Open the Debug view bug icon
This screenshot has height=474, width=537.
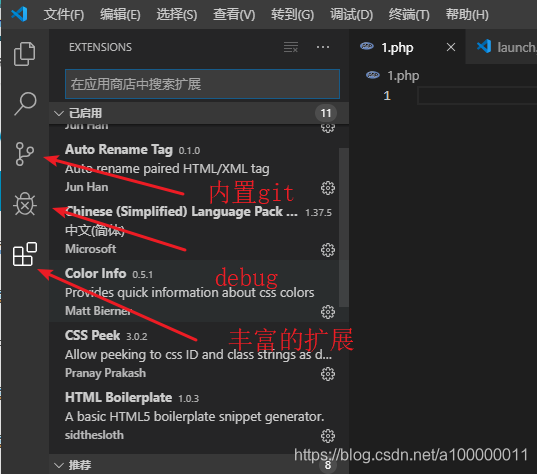coord(25,204)
